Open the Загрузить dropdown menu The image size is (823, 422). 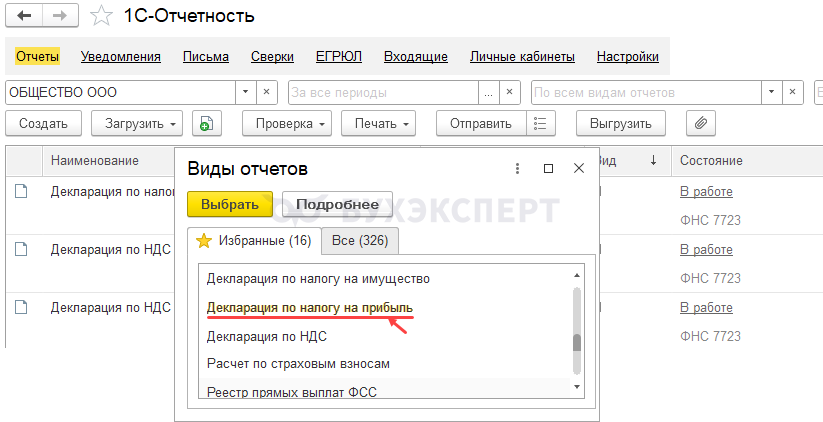point(137,124)
